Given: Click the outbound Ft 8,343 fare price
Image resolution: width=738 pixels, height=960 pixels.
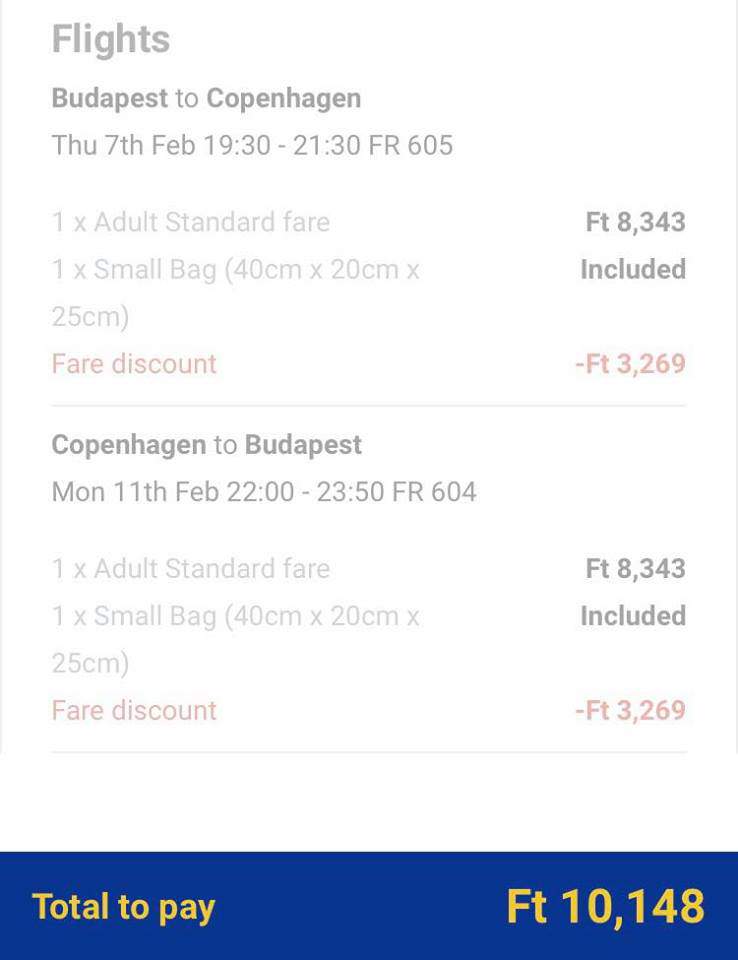Looking at the screenshot, I should [x=636, y=222].
